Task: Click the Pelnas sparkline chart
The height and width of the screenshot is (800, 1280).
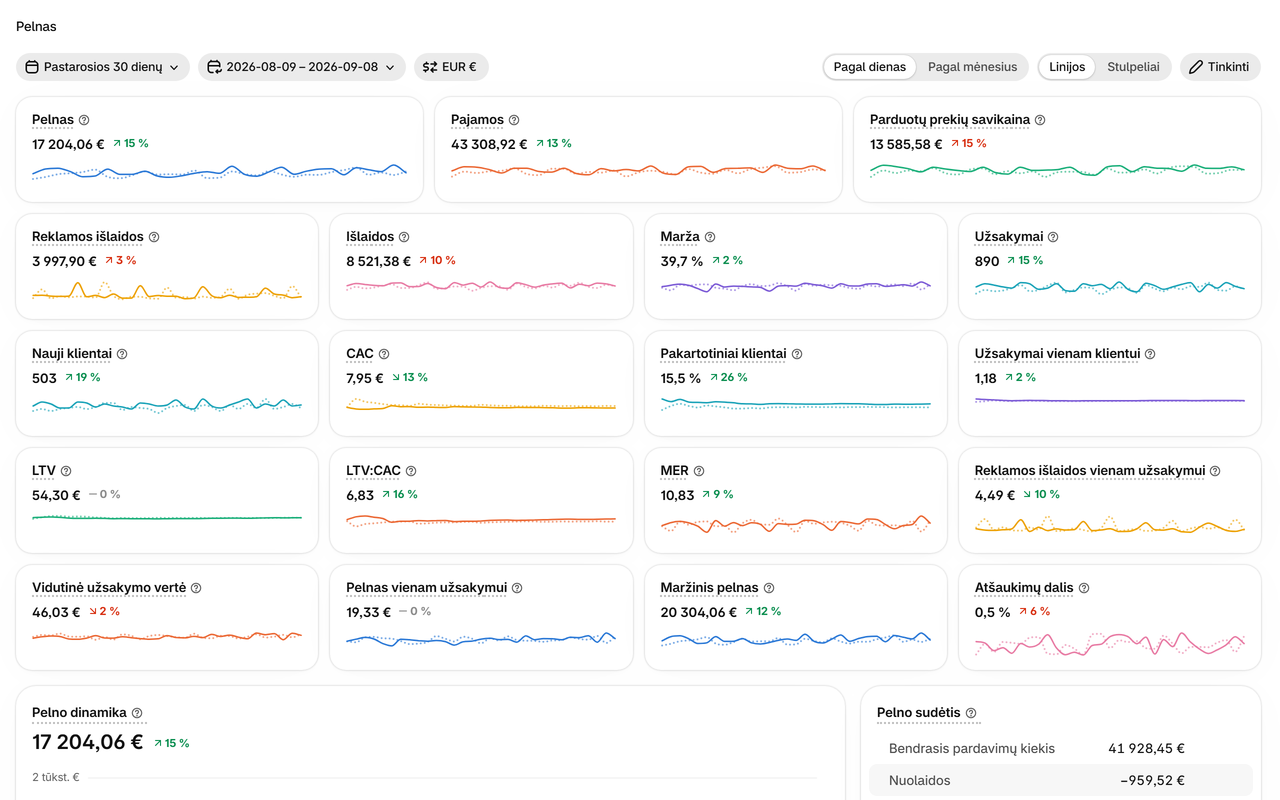Action: (x=219, y=173)
